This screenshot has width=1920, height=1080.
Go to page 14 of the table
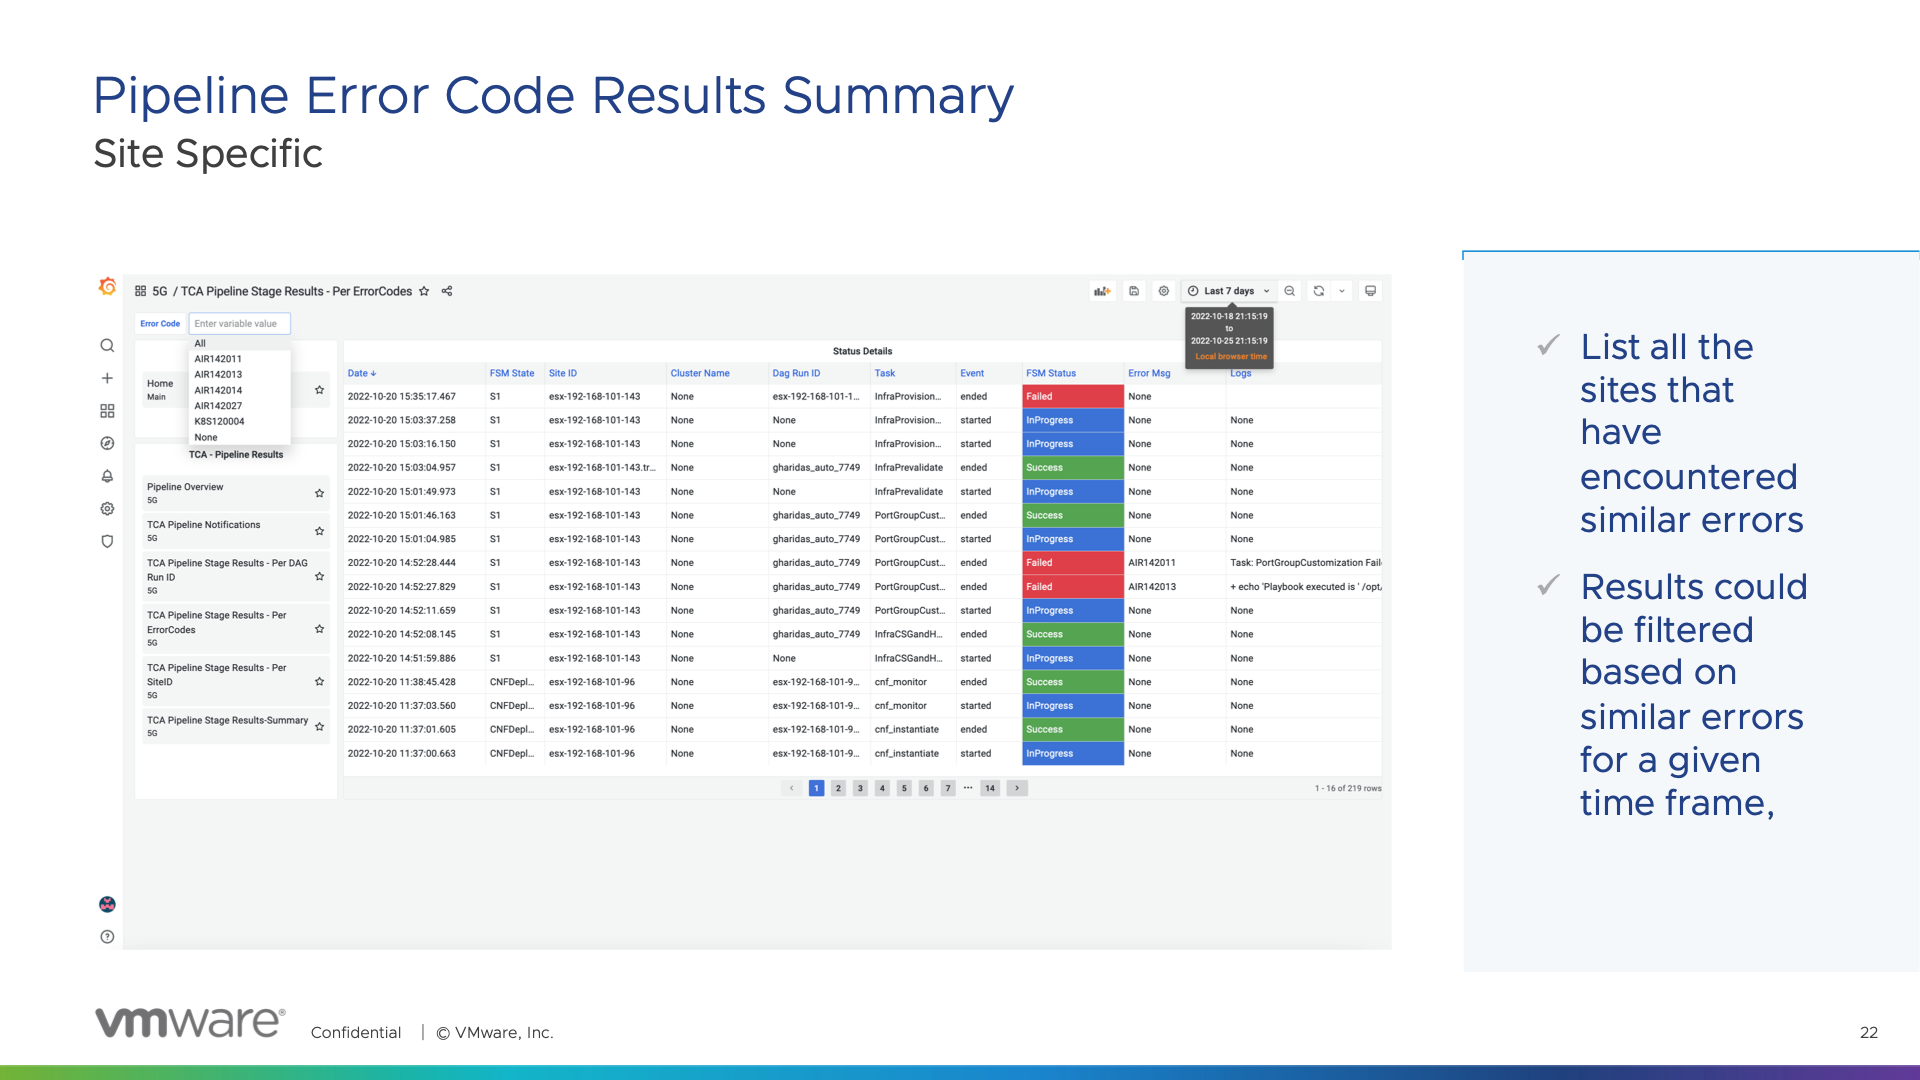(990, 788)
